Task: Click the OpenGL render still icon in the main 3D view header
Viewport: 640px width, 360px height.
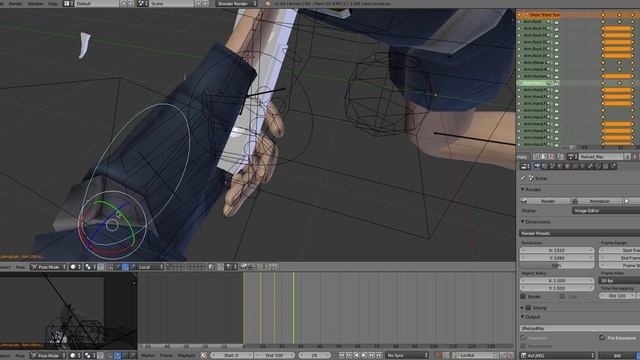Action: pyautogui.click(x=243, y=267)
